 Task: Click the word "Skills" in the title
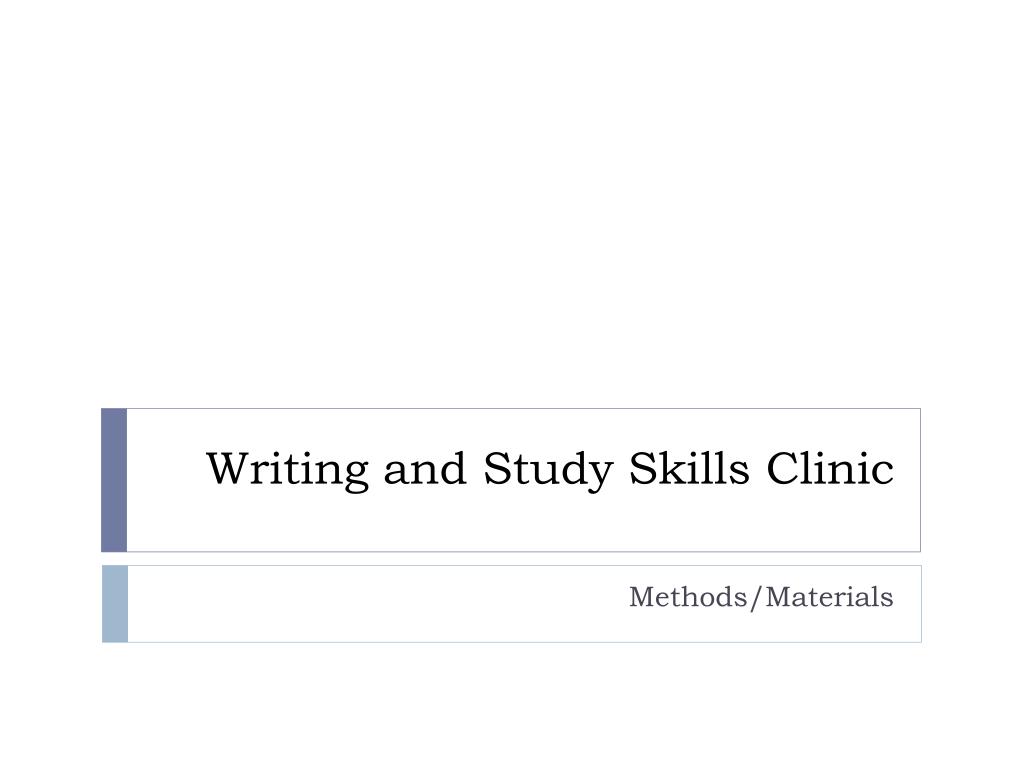[x=689, y=468]
